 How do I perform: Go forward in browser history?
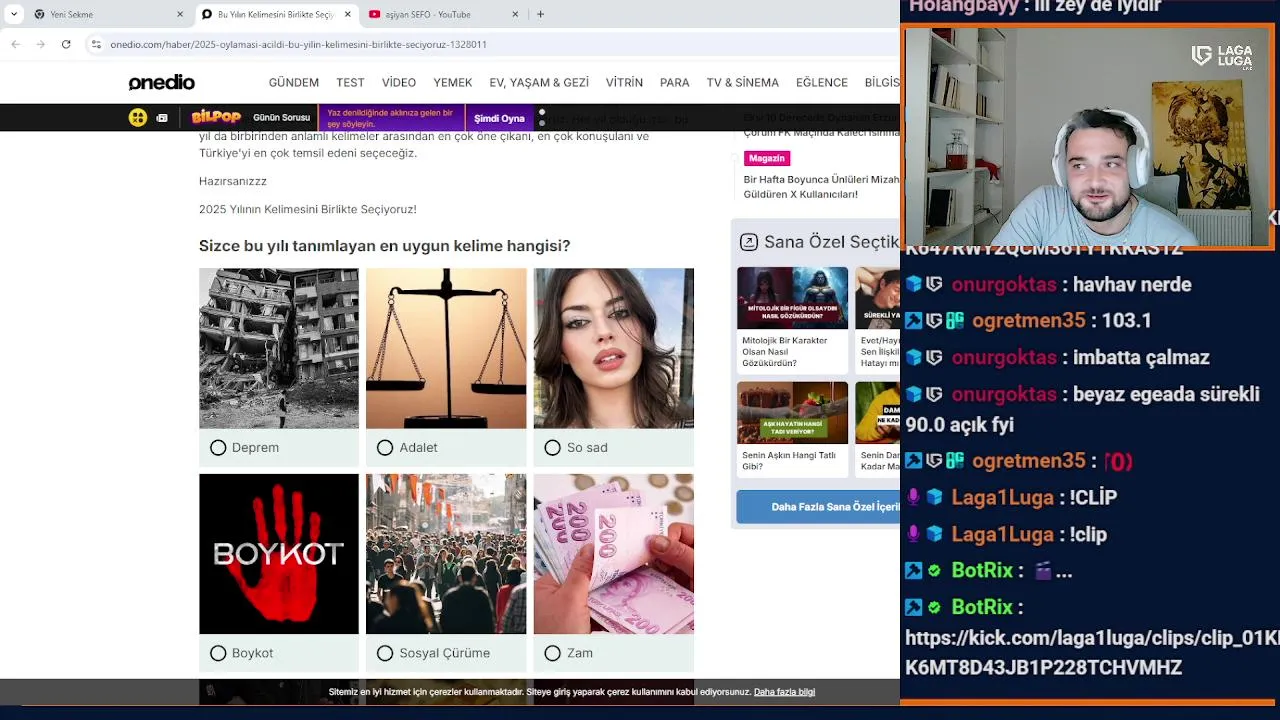(40, 44)
